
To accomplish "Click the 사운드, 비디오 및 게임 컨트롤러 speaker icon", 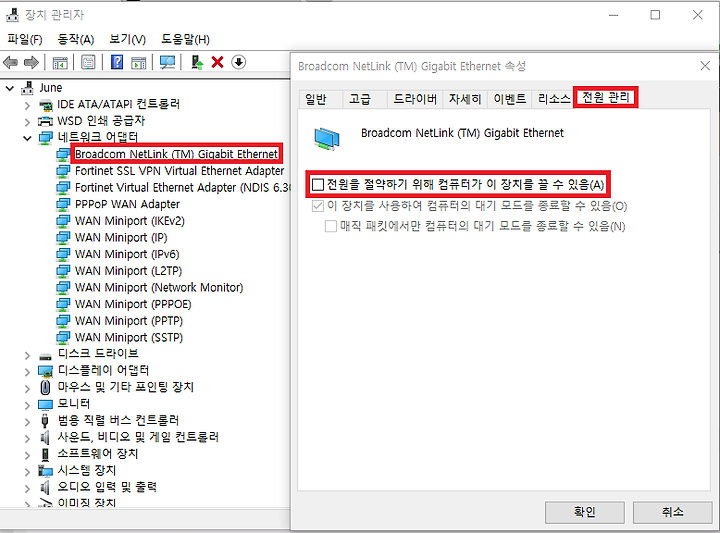I will click(45, 437).
